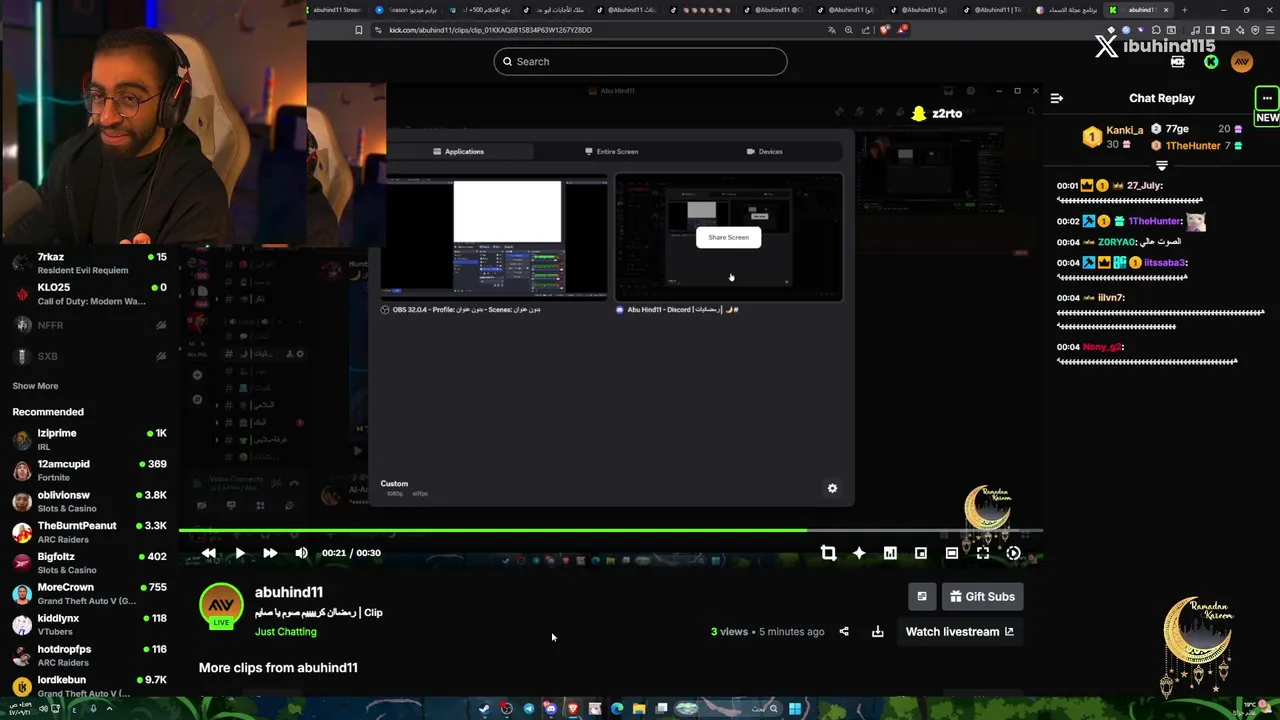Close the active Kick clip tab
Image resolution: width=1280 pixels, height=720 pixels.
click(1166, 10)
